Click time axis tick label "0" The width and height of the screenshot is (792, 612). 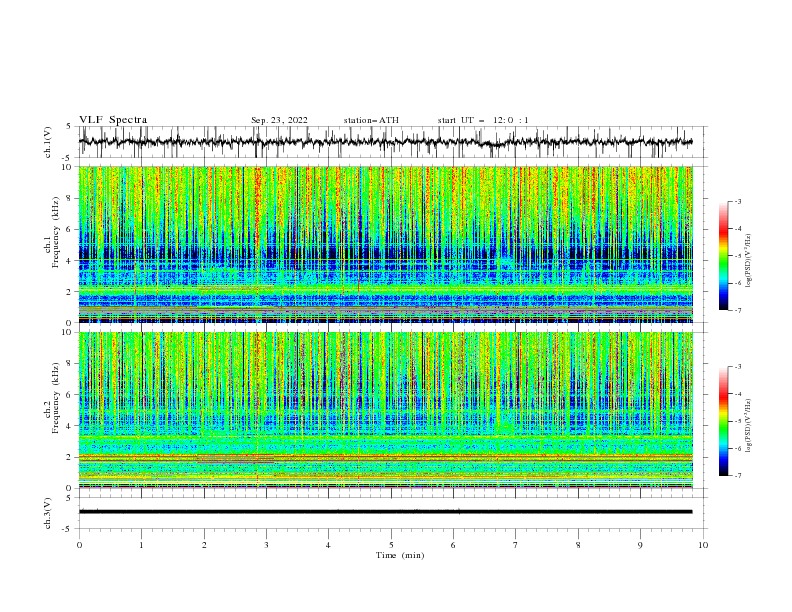coord(79,545)
